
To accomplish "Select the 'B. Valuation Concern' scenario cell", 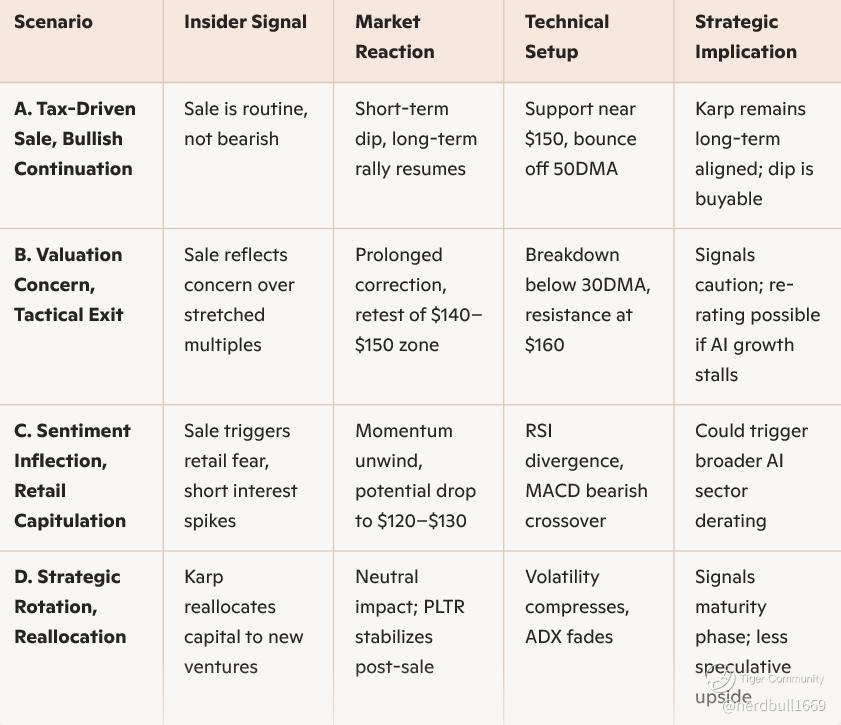I will (69, 285).
